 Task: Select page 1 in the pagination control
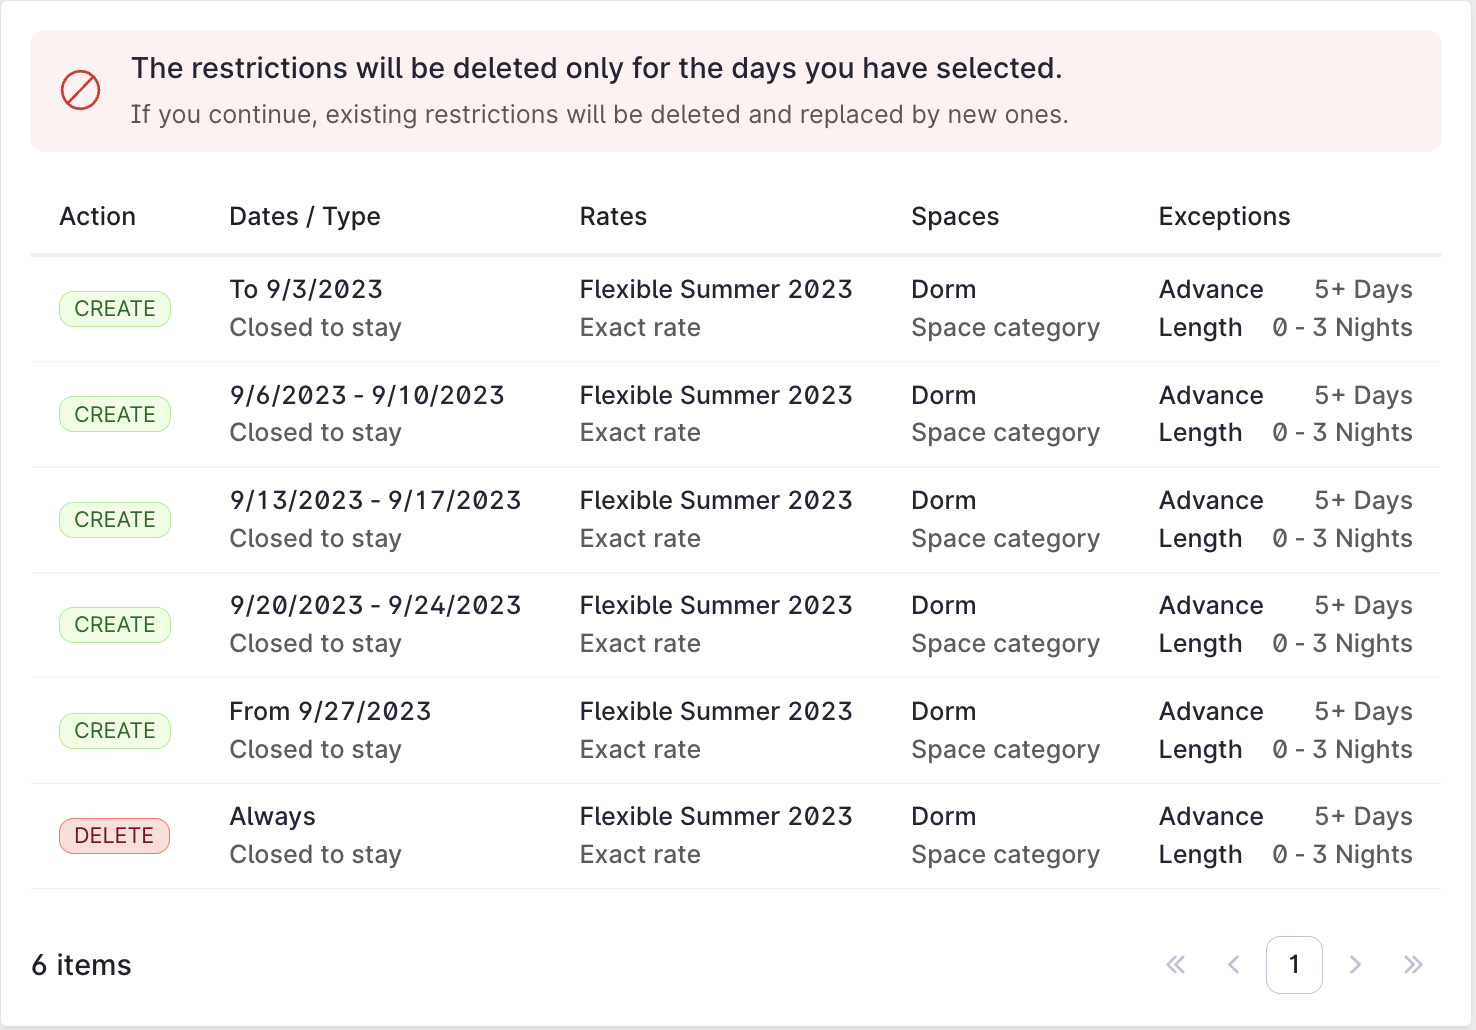point(1294,965)
